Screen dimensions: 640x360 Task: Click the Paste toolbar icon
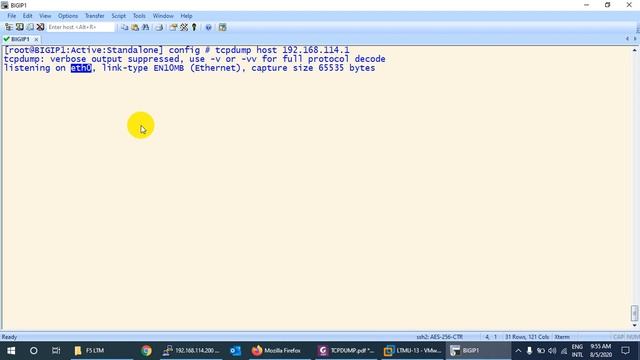135,27
